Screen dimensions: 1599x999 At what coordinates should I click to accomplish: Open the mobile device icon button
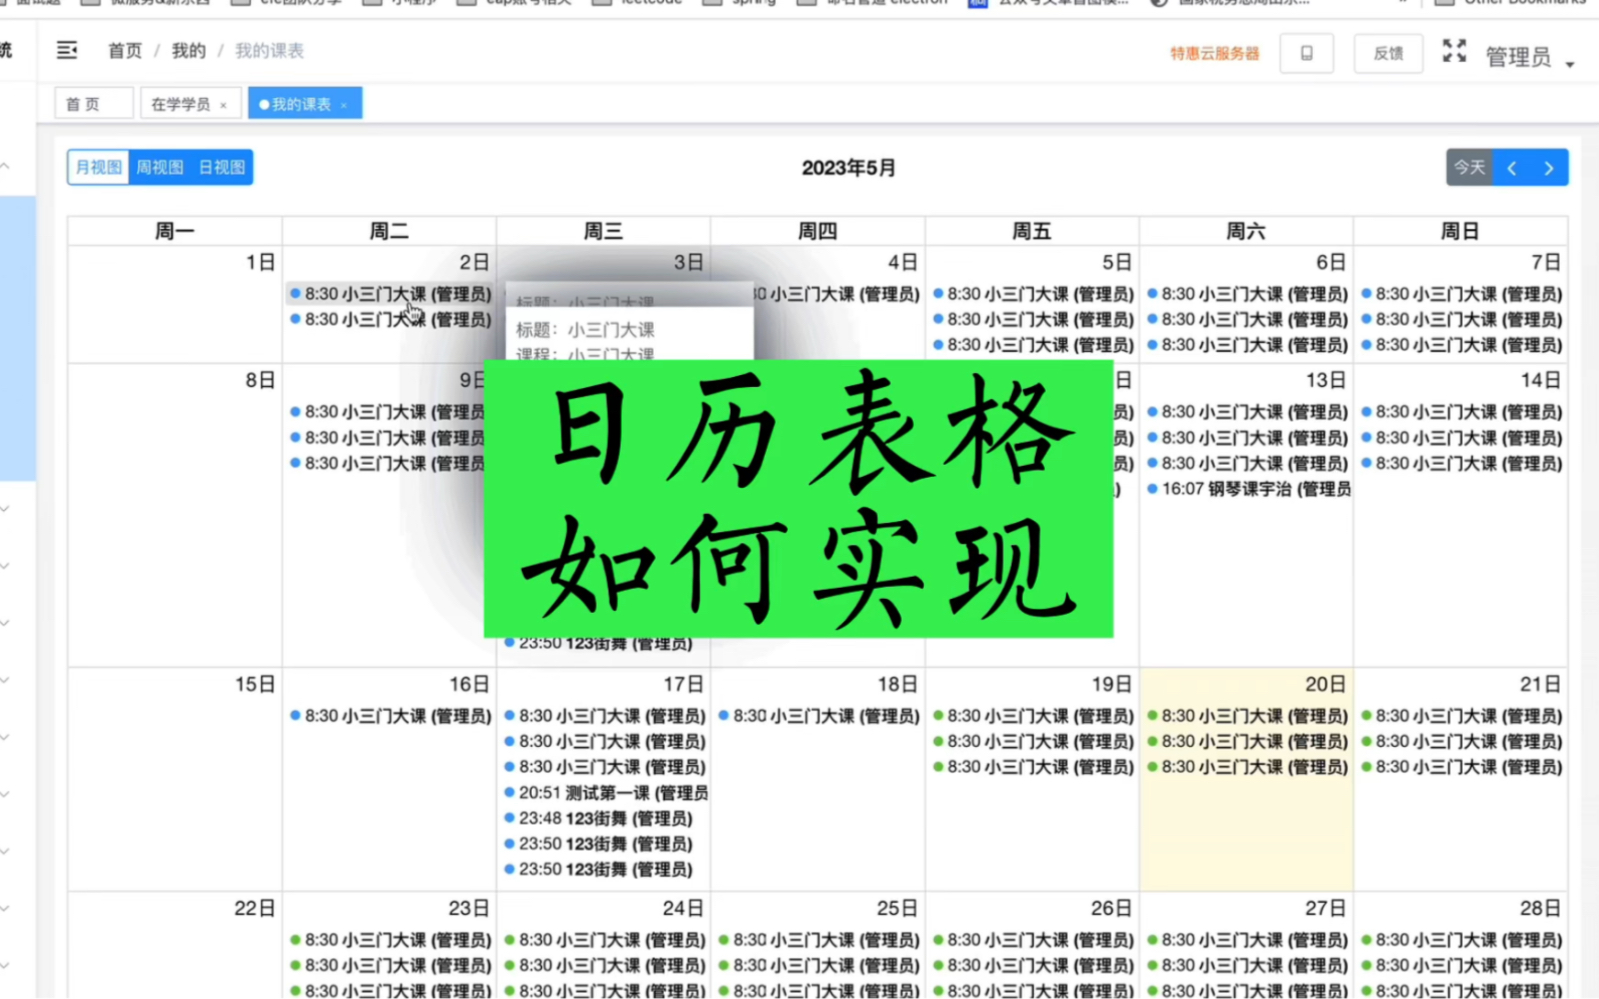tap(1306, 53)
